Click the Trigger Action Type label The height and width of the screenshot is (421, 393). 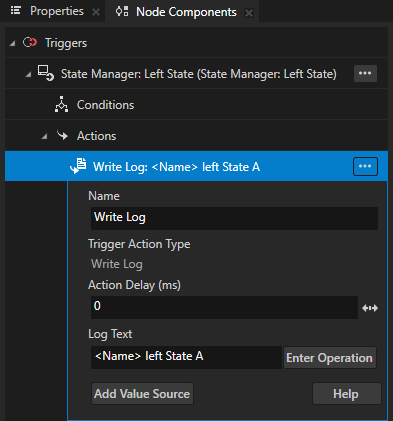[139, 244]
